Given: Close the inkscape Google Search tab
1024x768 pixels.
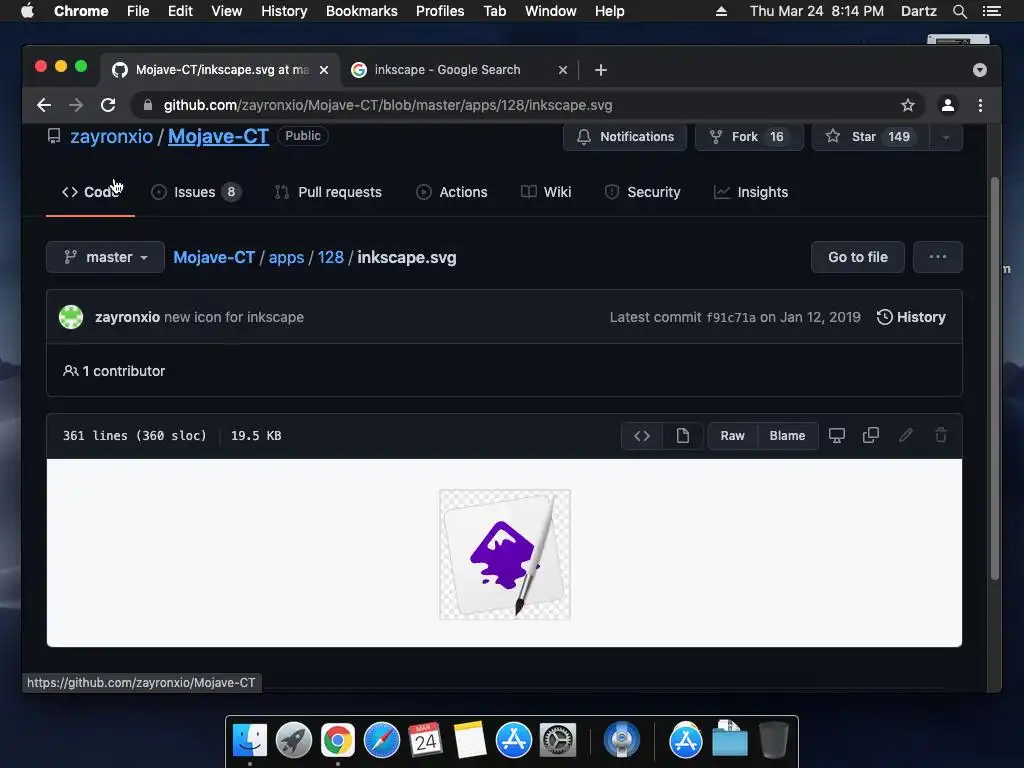Looking at the screenshot, I should pos(563,70).
